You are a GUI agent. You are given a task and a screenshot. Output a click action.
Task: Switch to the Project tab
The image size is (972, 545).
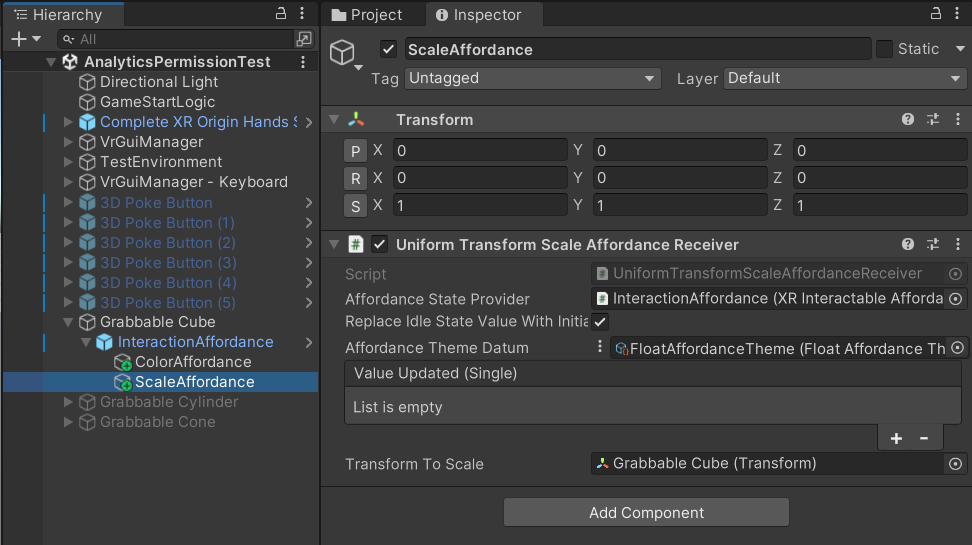click(368, 15)
